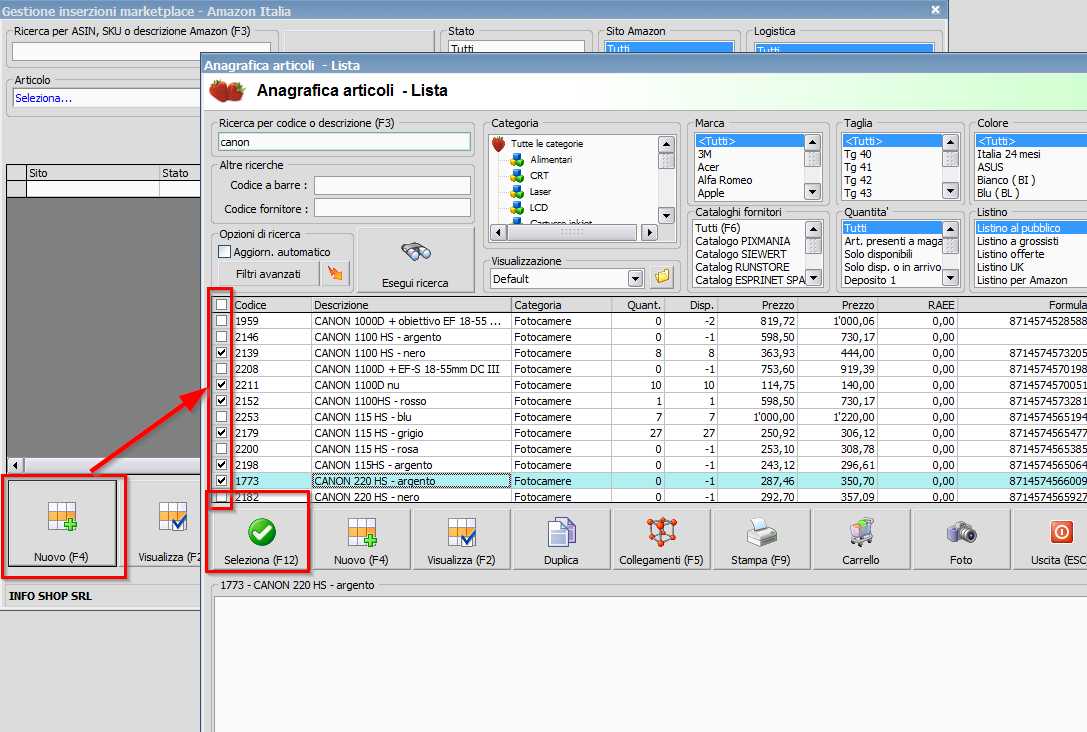
Task: Click the Codice fornitore input field
Action: coord(392,208)
